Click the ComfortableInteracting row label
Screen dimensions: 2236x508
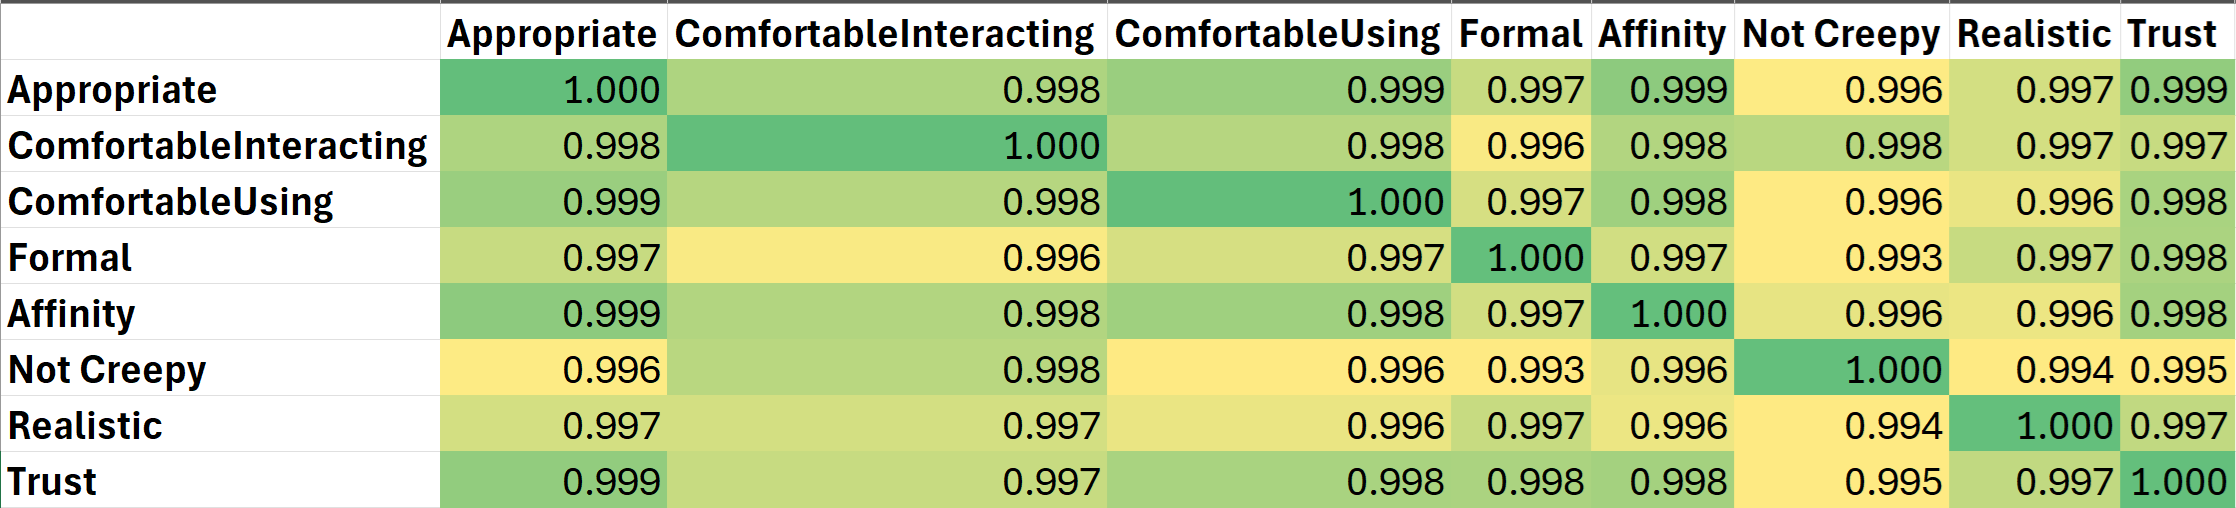[x=220, y=144]
